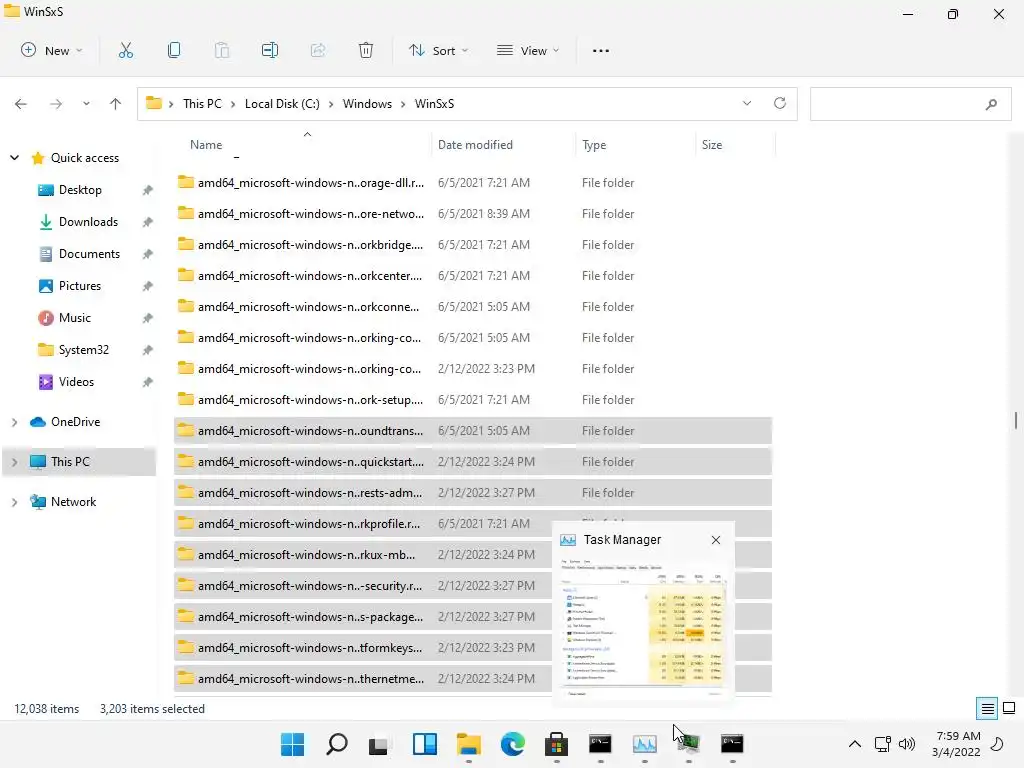Open the Sort dropdown menu
The width and height of the screenshot is (1024, 768).
click(x=438, y=50)
